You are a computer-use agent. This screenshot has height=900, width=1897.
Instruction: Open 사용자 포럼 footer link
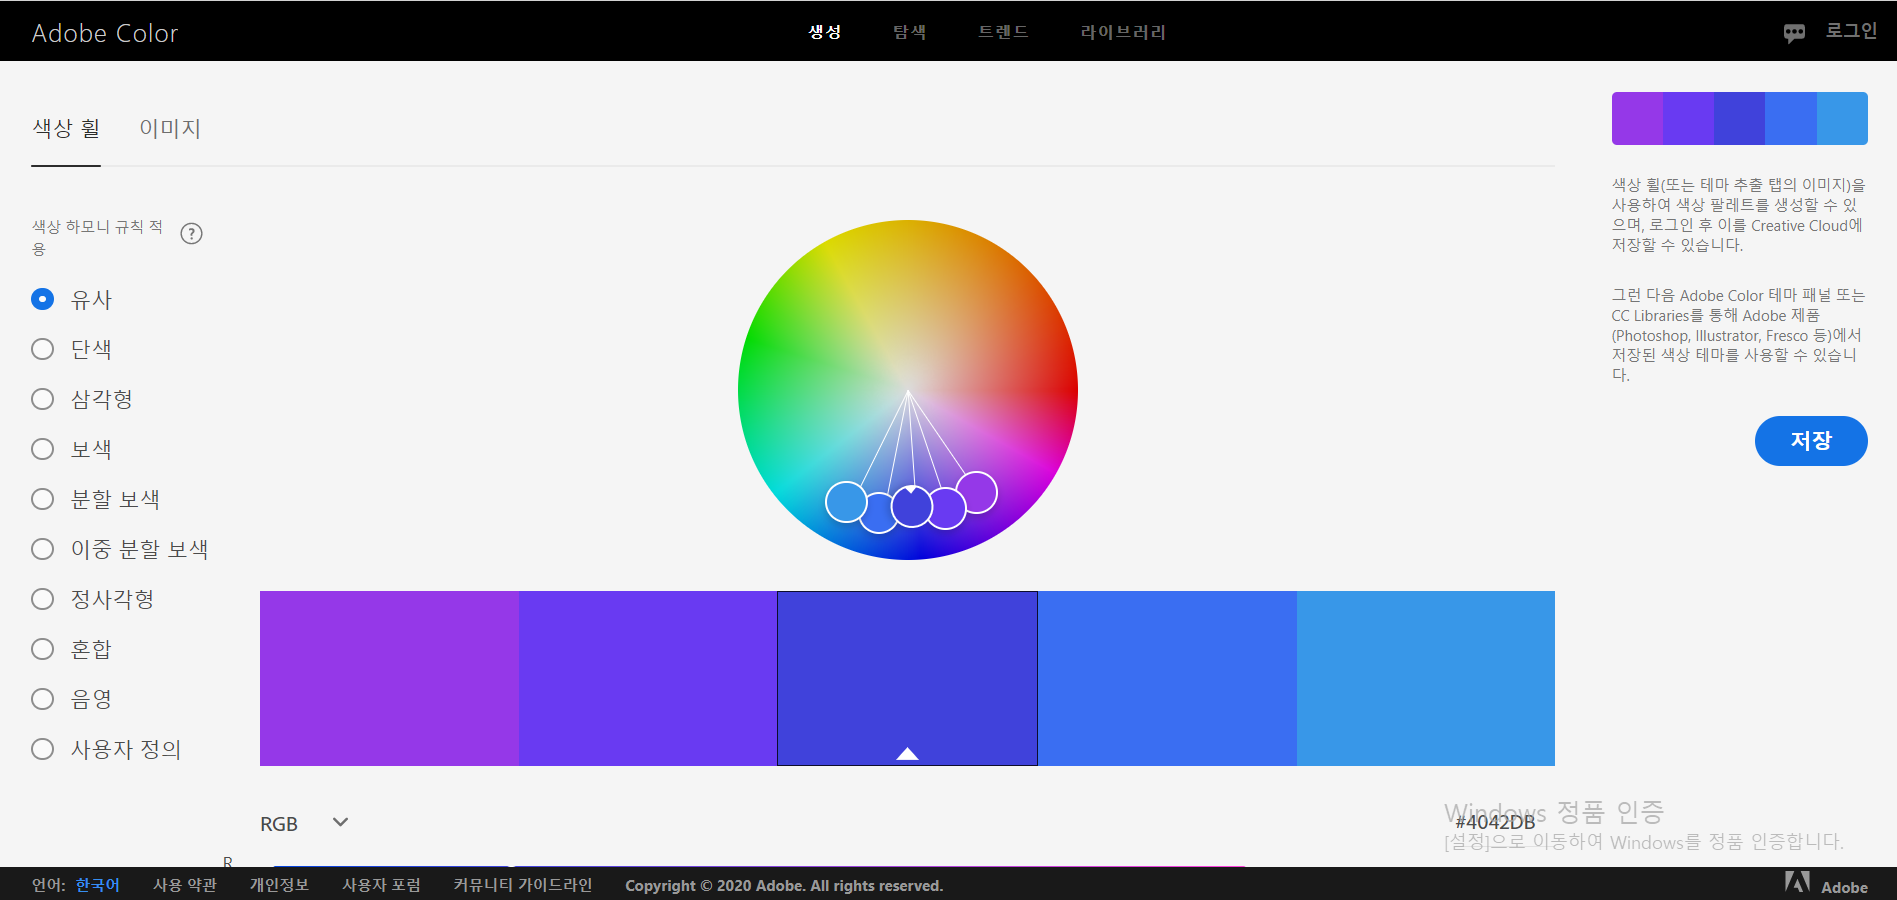click(x=381, y=885)
